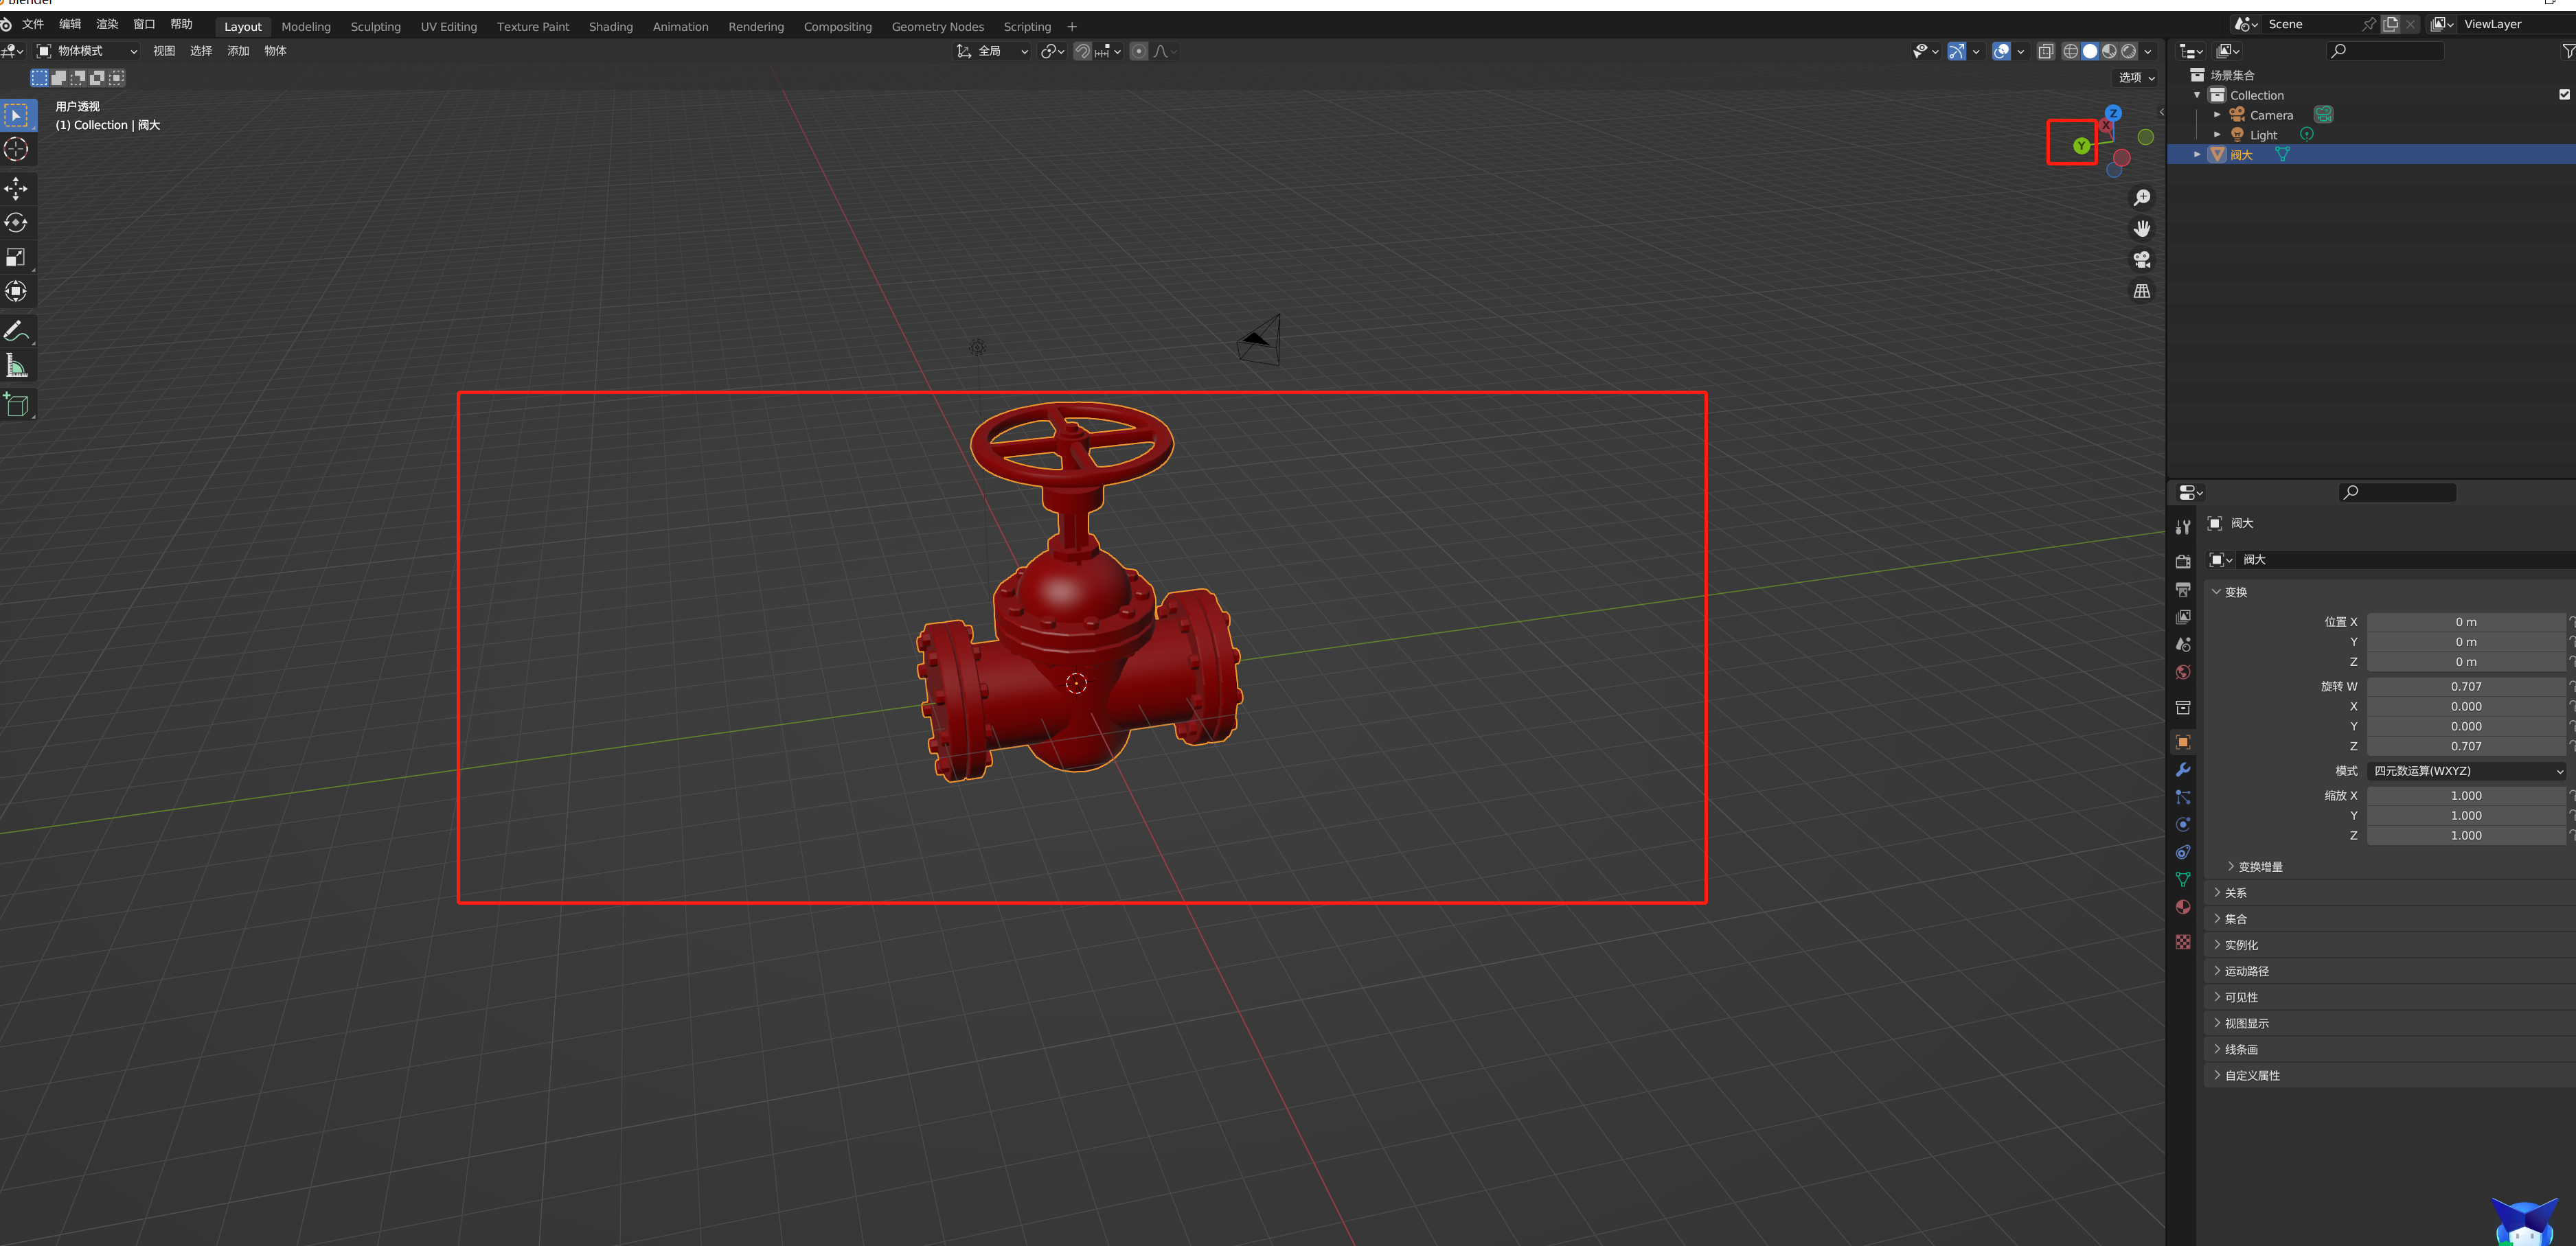Select the Add Cube tool
This screenshot has width=2576, height=1246.
tap(17, 405)
